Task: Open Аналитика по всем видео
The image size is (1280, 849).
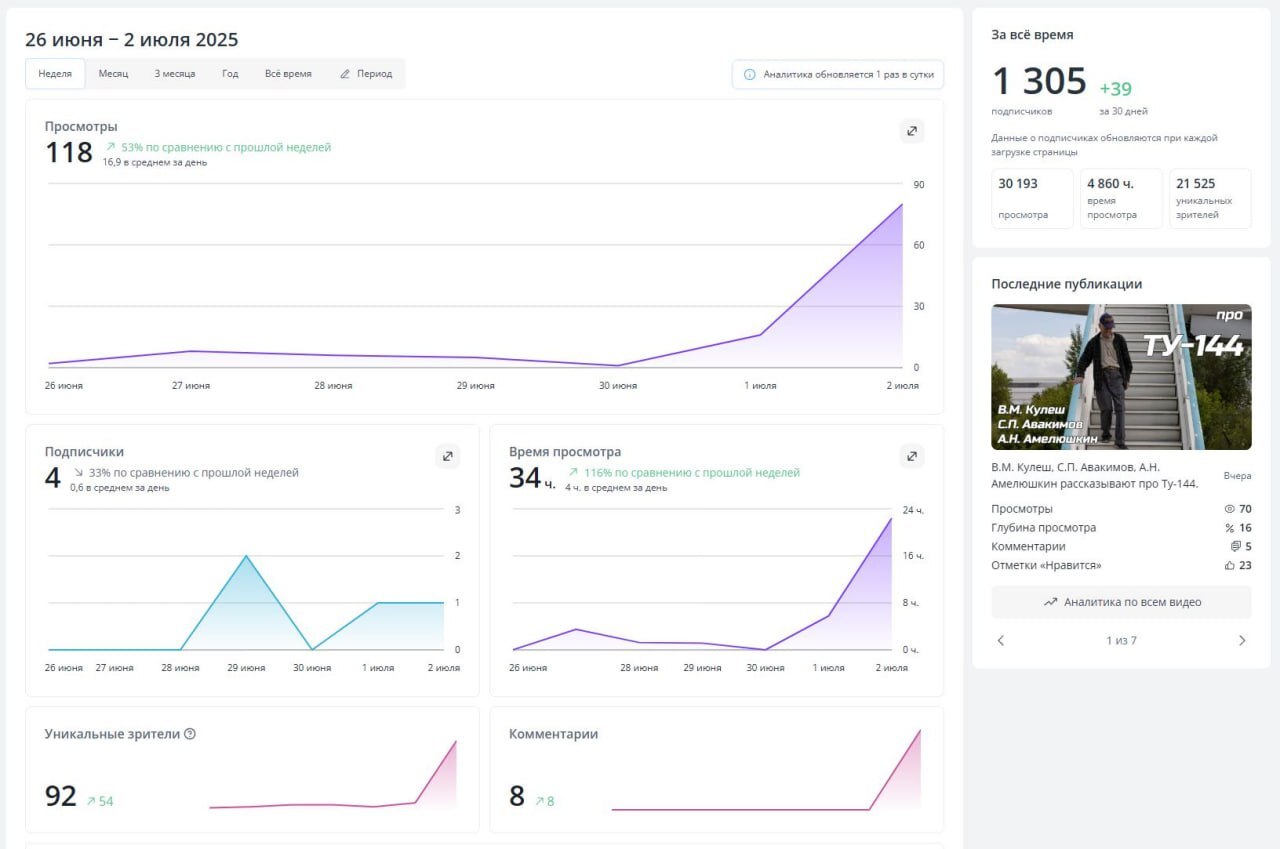Action: click(x=1121, y=602)
